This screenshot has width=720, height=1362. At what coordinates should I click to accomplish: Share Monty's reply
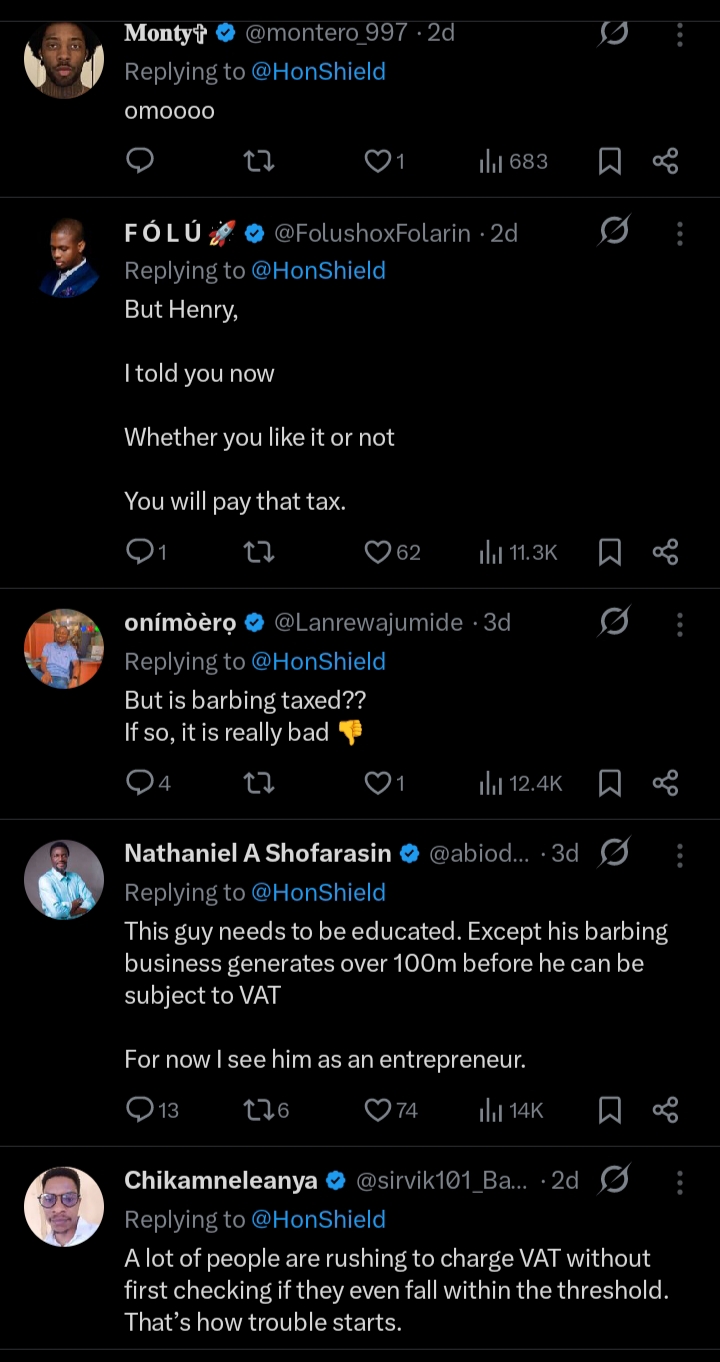(x=665, y=162)
